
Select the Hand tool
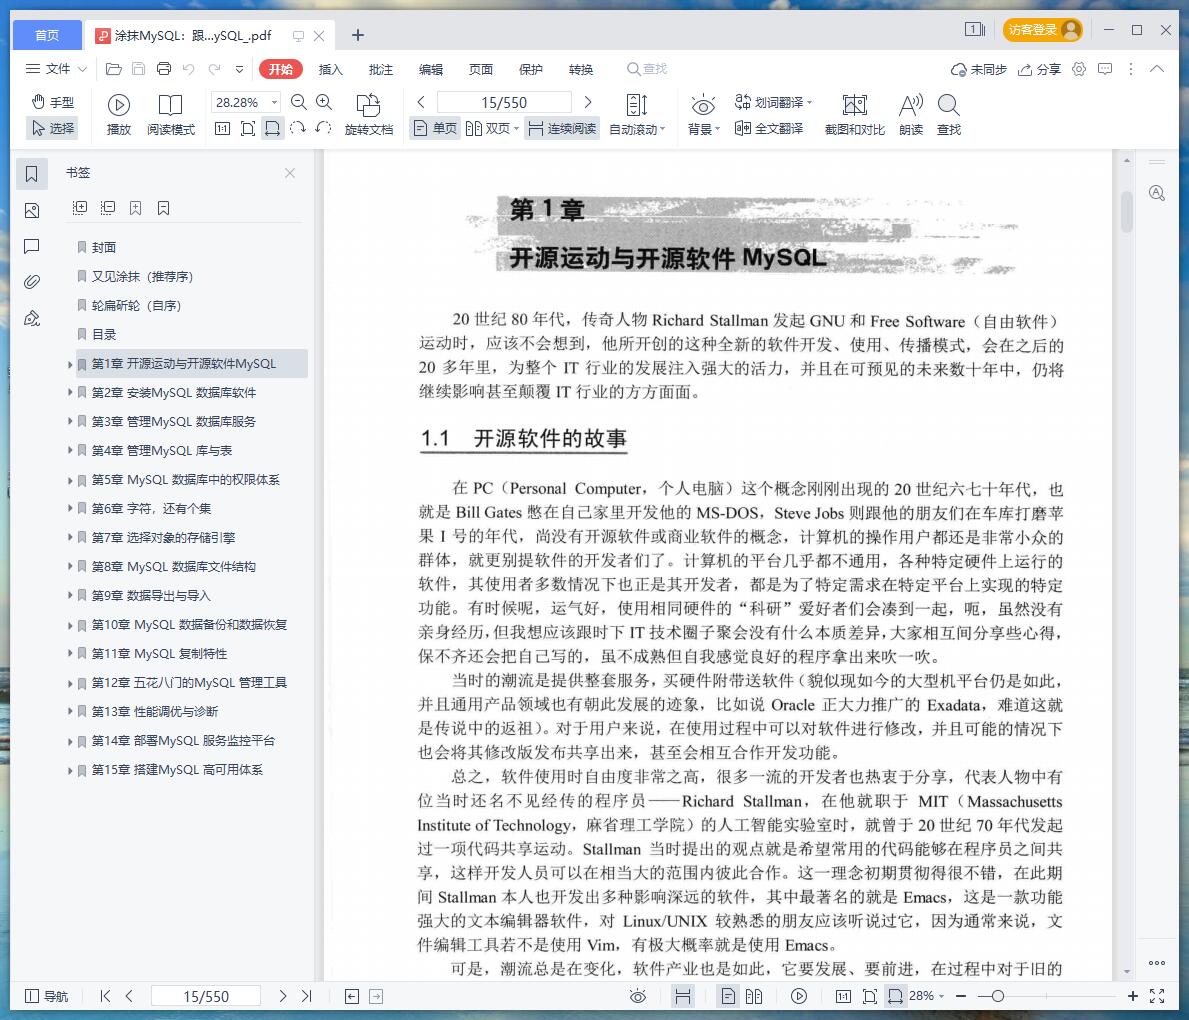click(x=53, y=102)
